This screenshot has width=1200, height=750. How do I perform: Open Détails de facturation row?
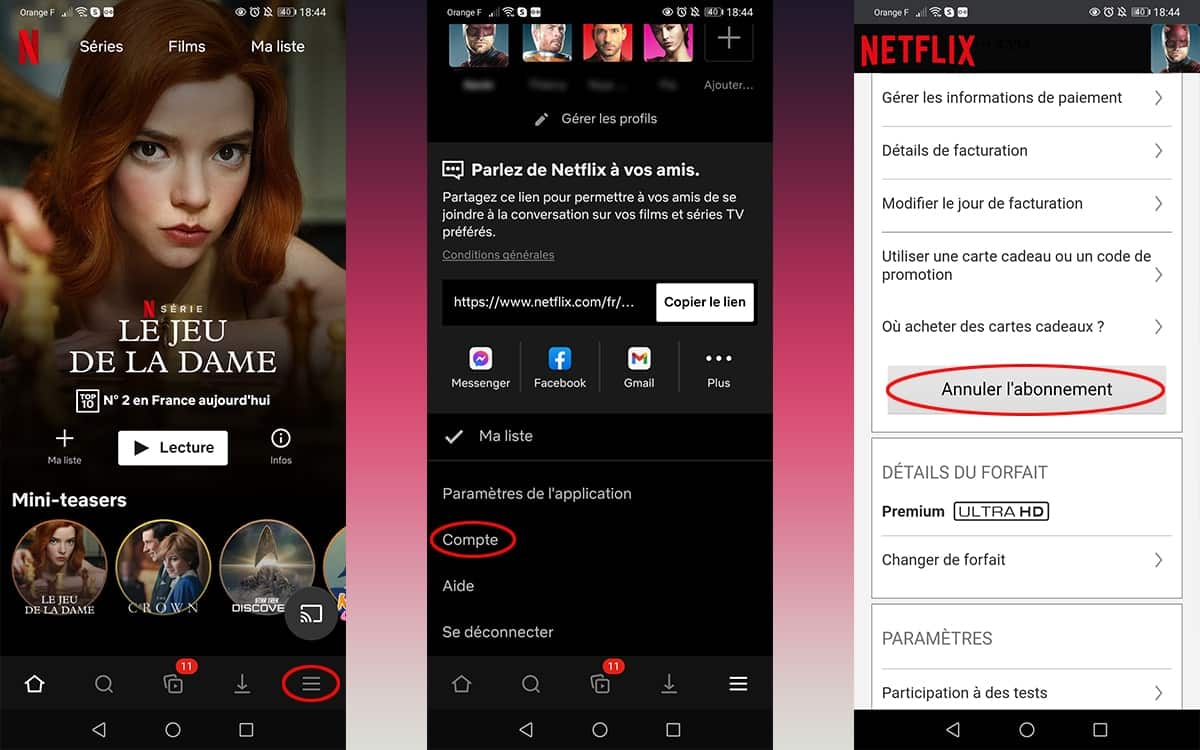click(x=1026, y=151)
